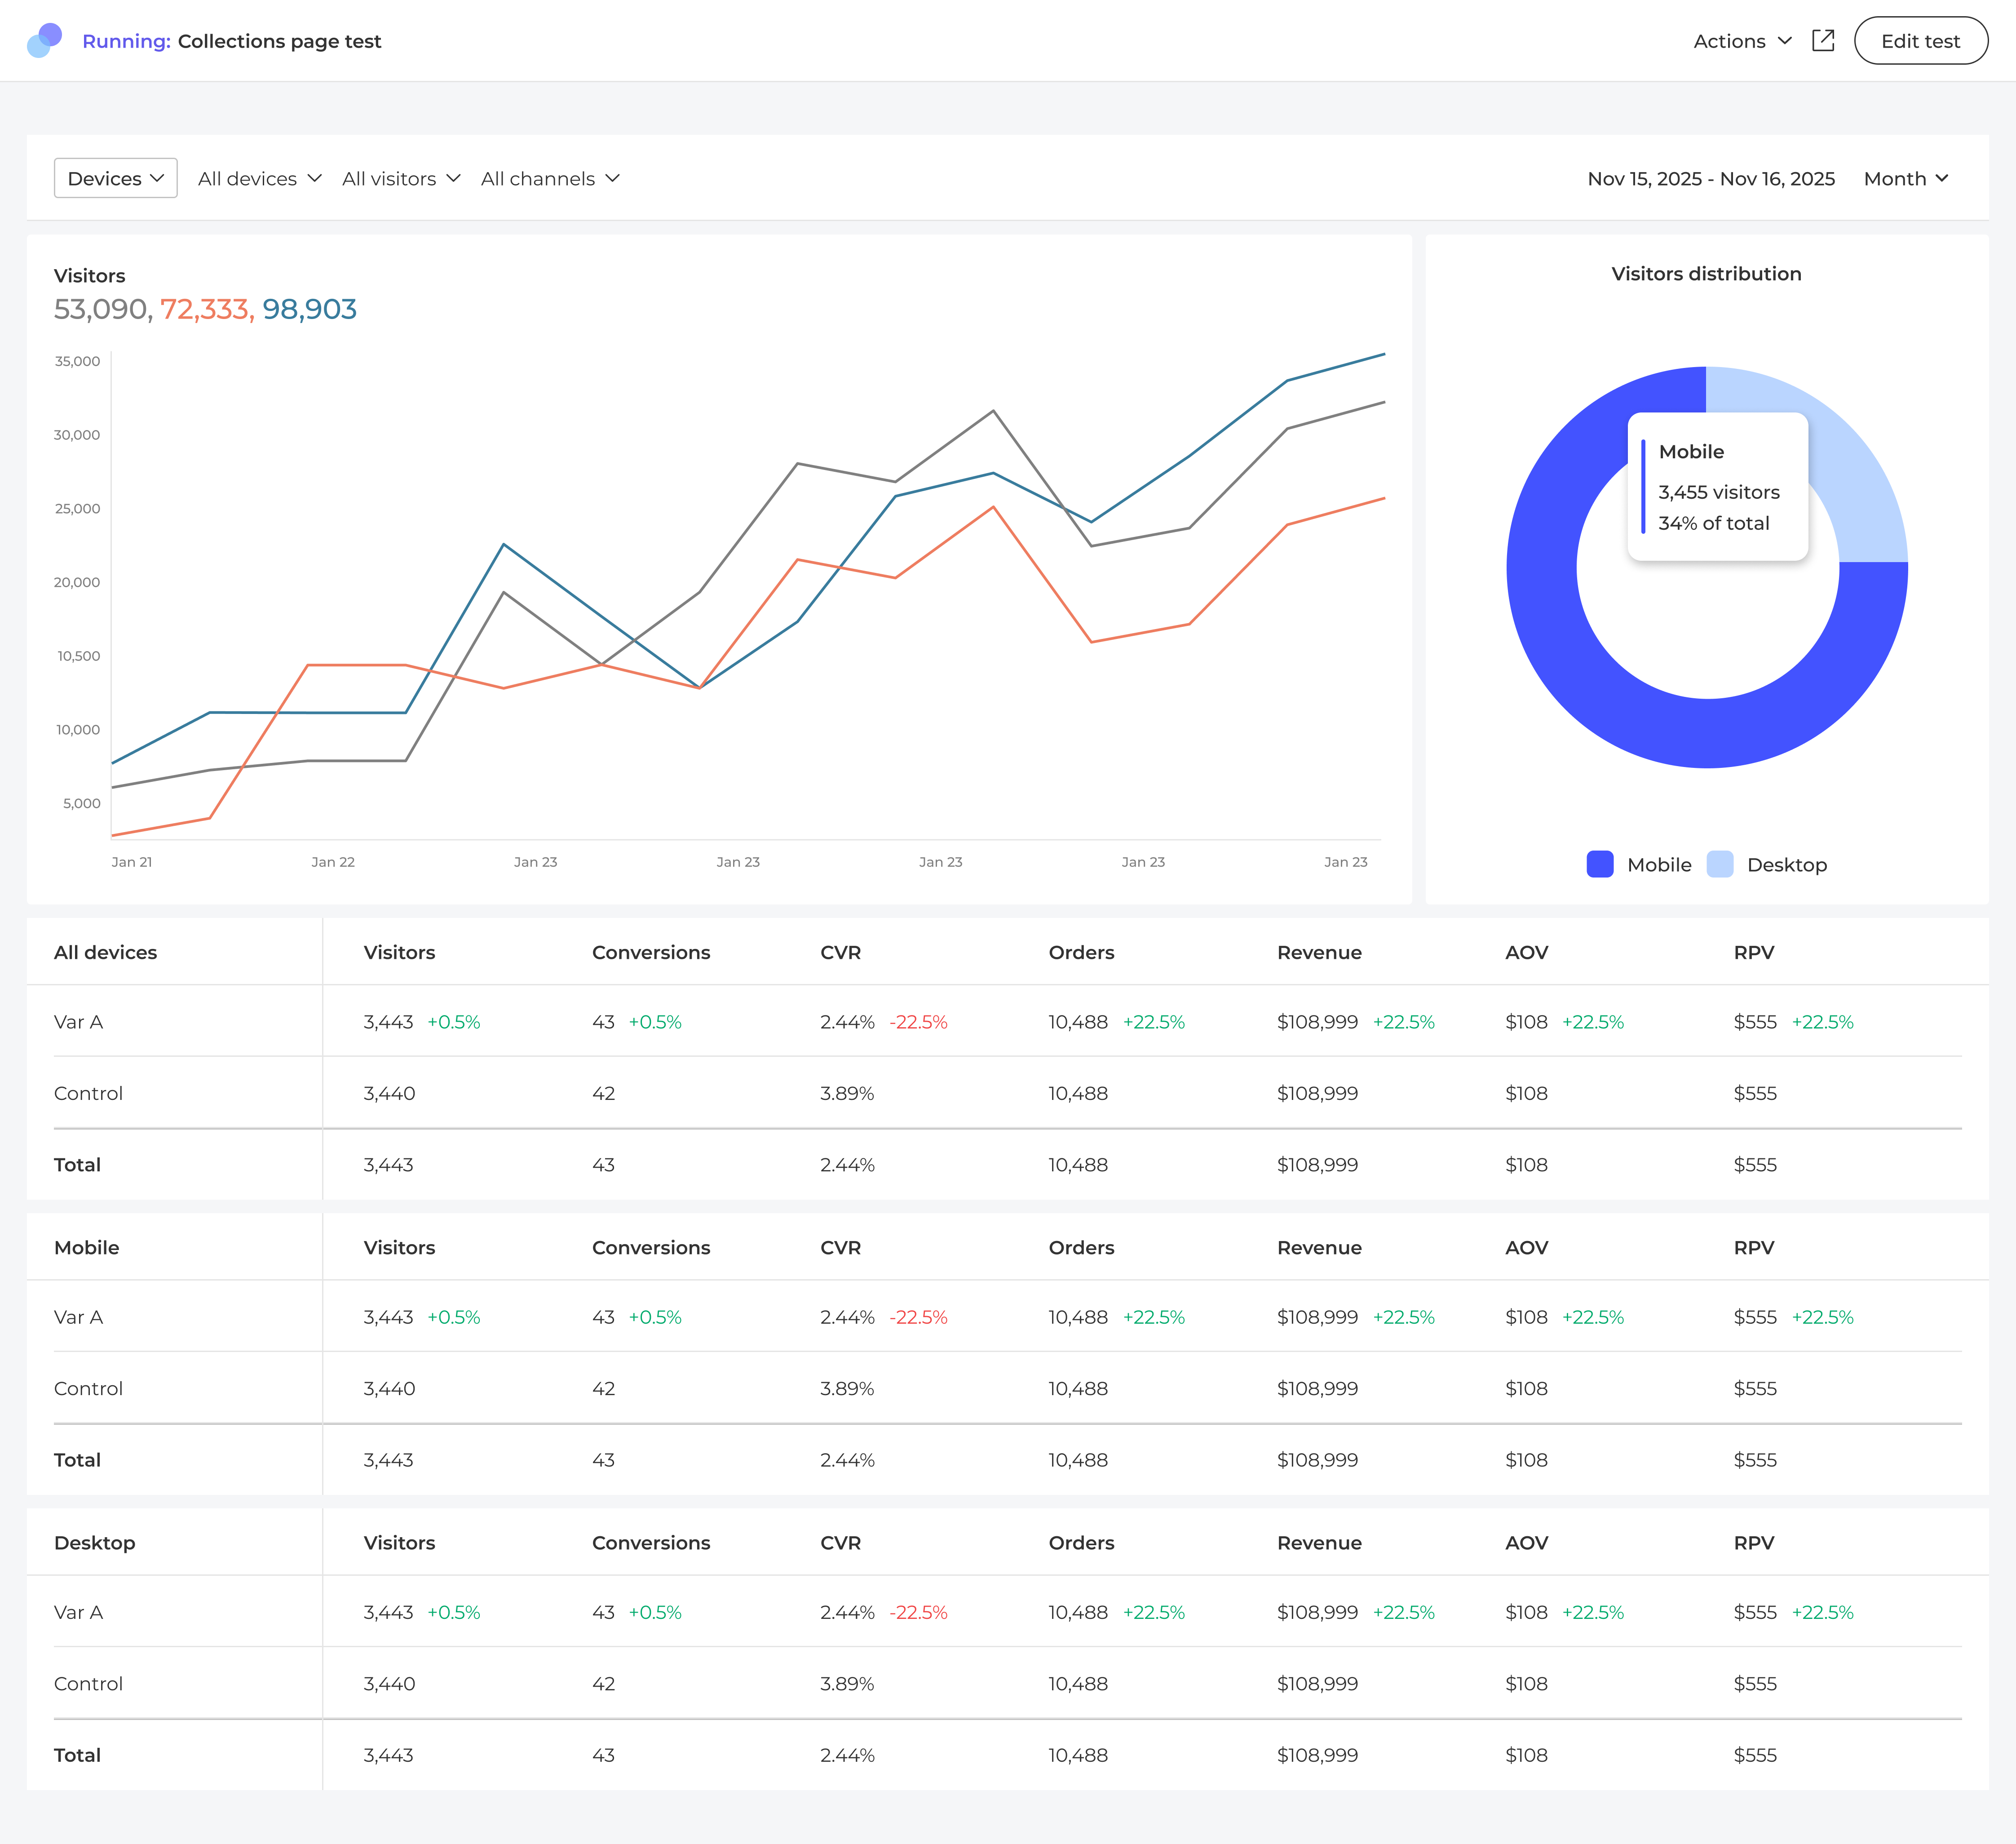Open the Devices breakdown dropdown

tap(115, 178)
